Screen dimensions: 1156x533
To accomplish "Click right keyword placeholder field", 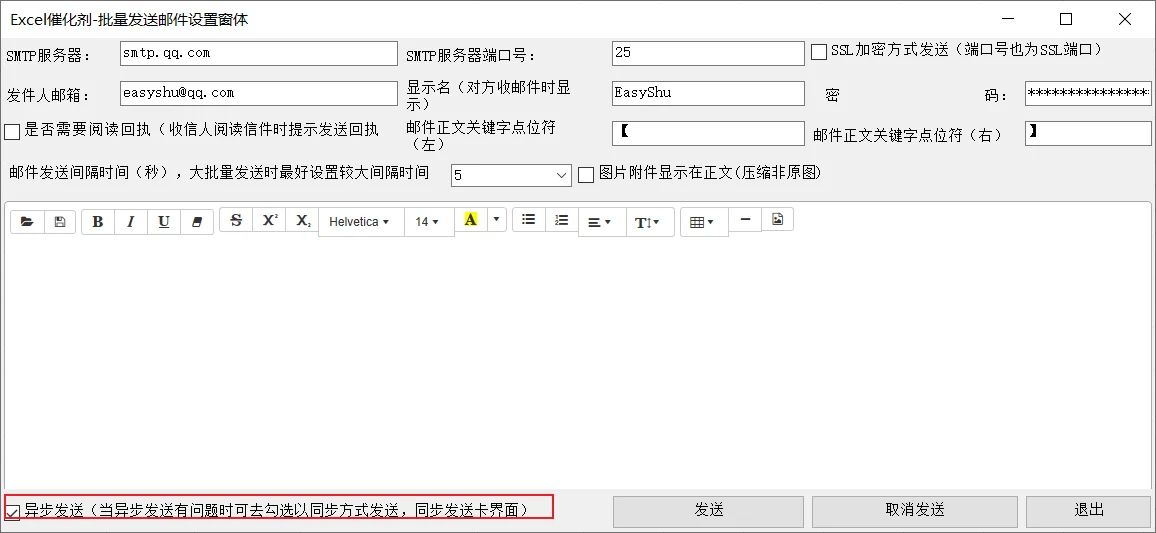I will pyautogui.click(x=1088, y=133).
